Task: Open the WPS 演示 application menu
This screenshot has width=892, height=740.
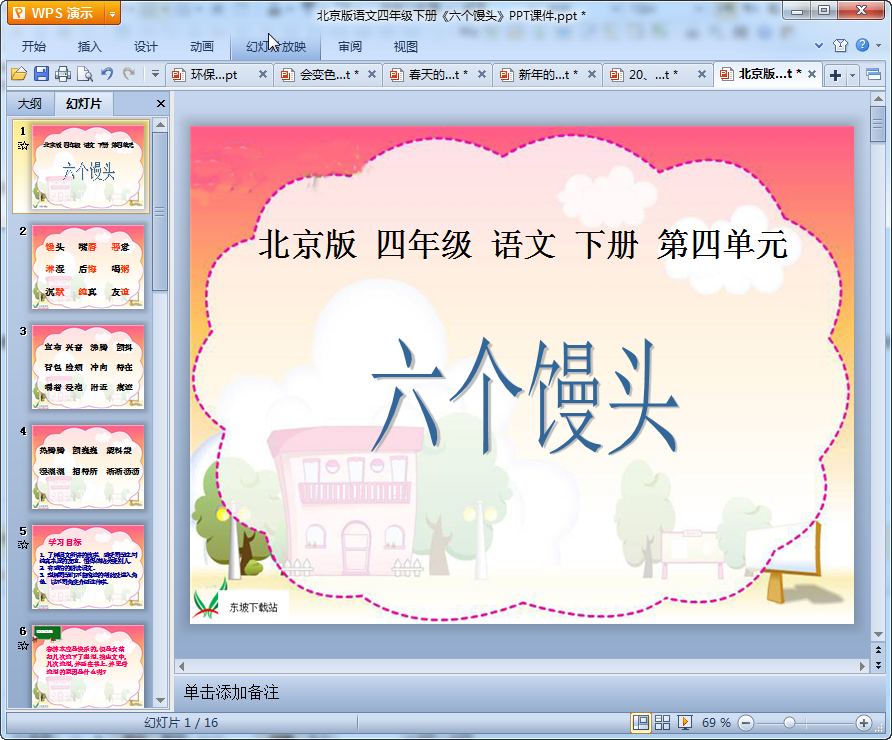Action: (x=56, y=13)
